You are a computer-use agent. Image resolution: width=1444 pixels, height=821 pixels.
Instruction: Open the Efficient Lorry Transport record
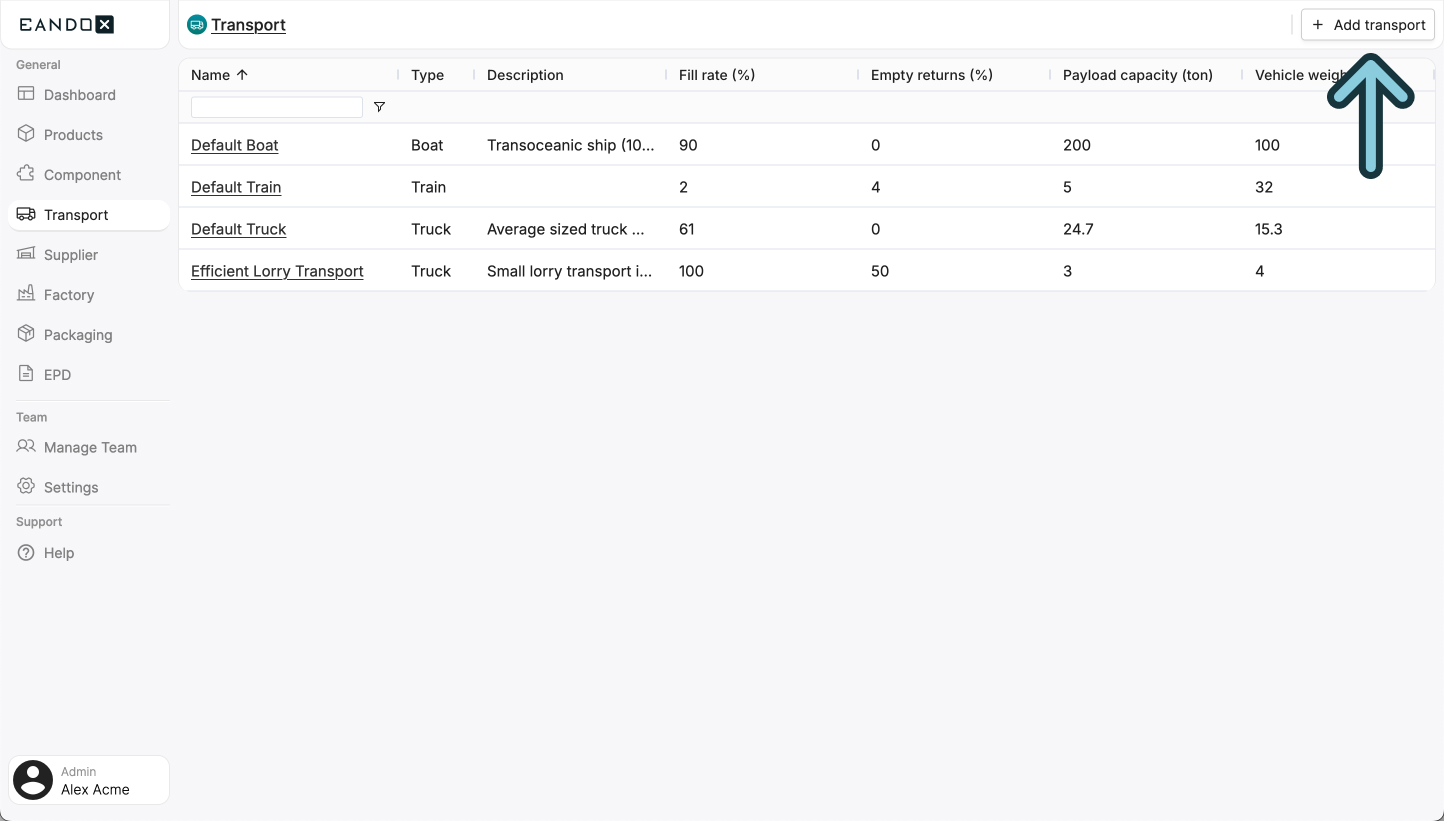[277, 271]
